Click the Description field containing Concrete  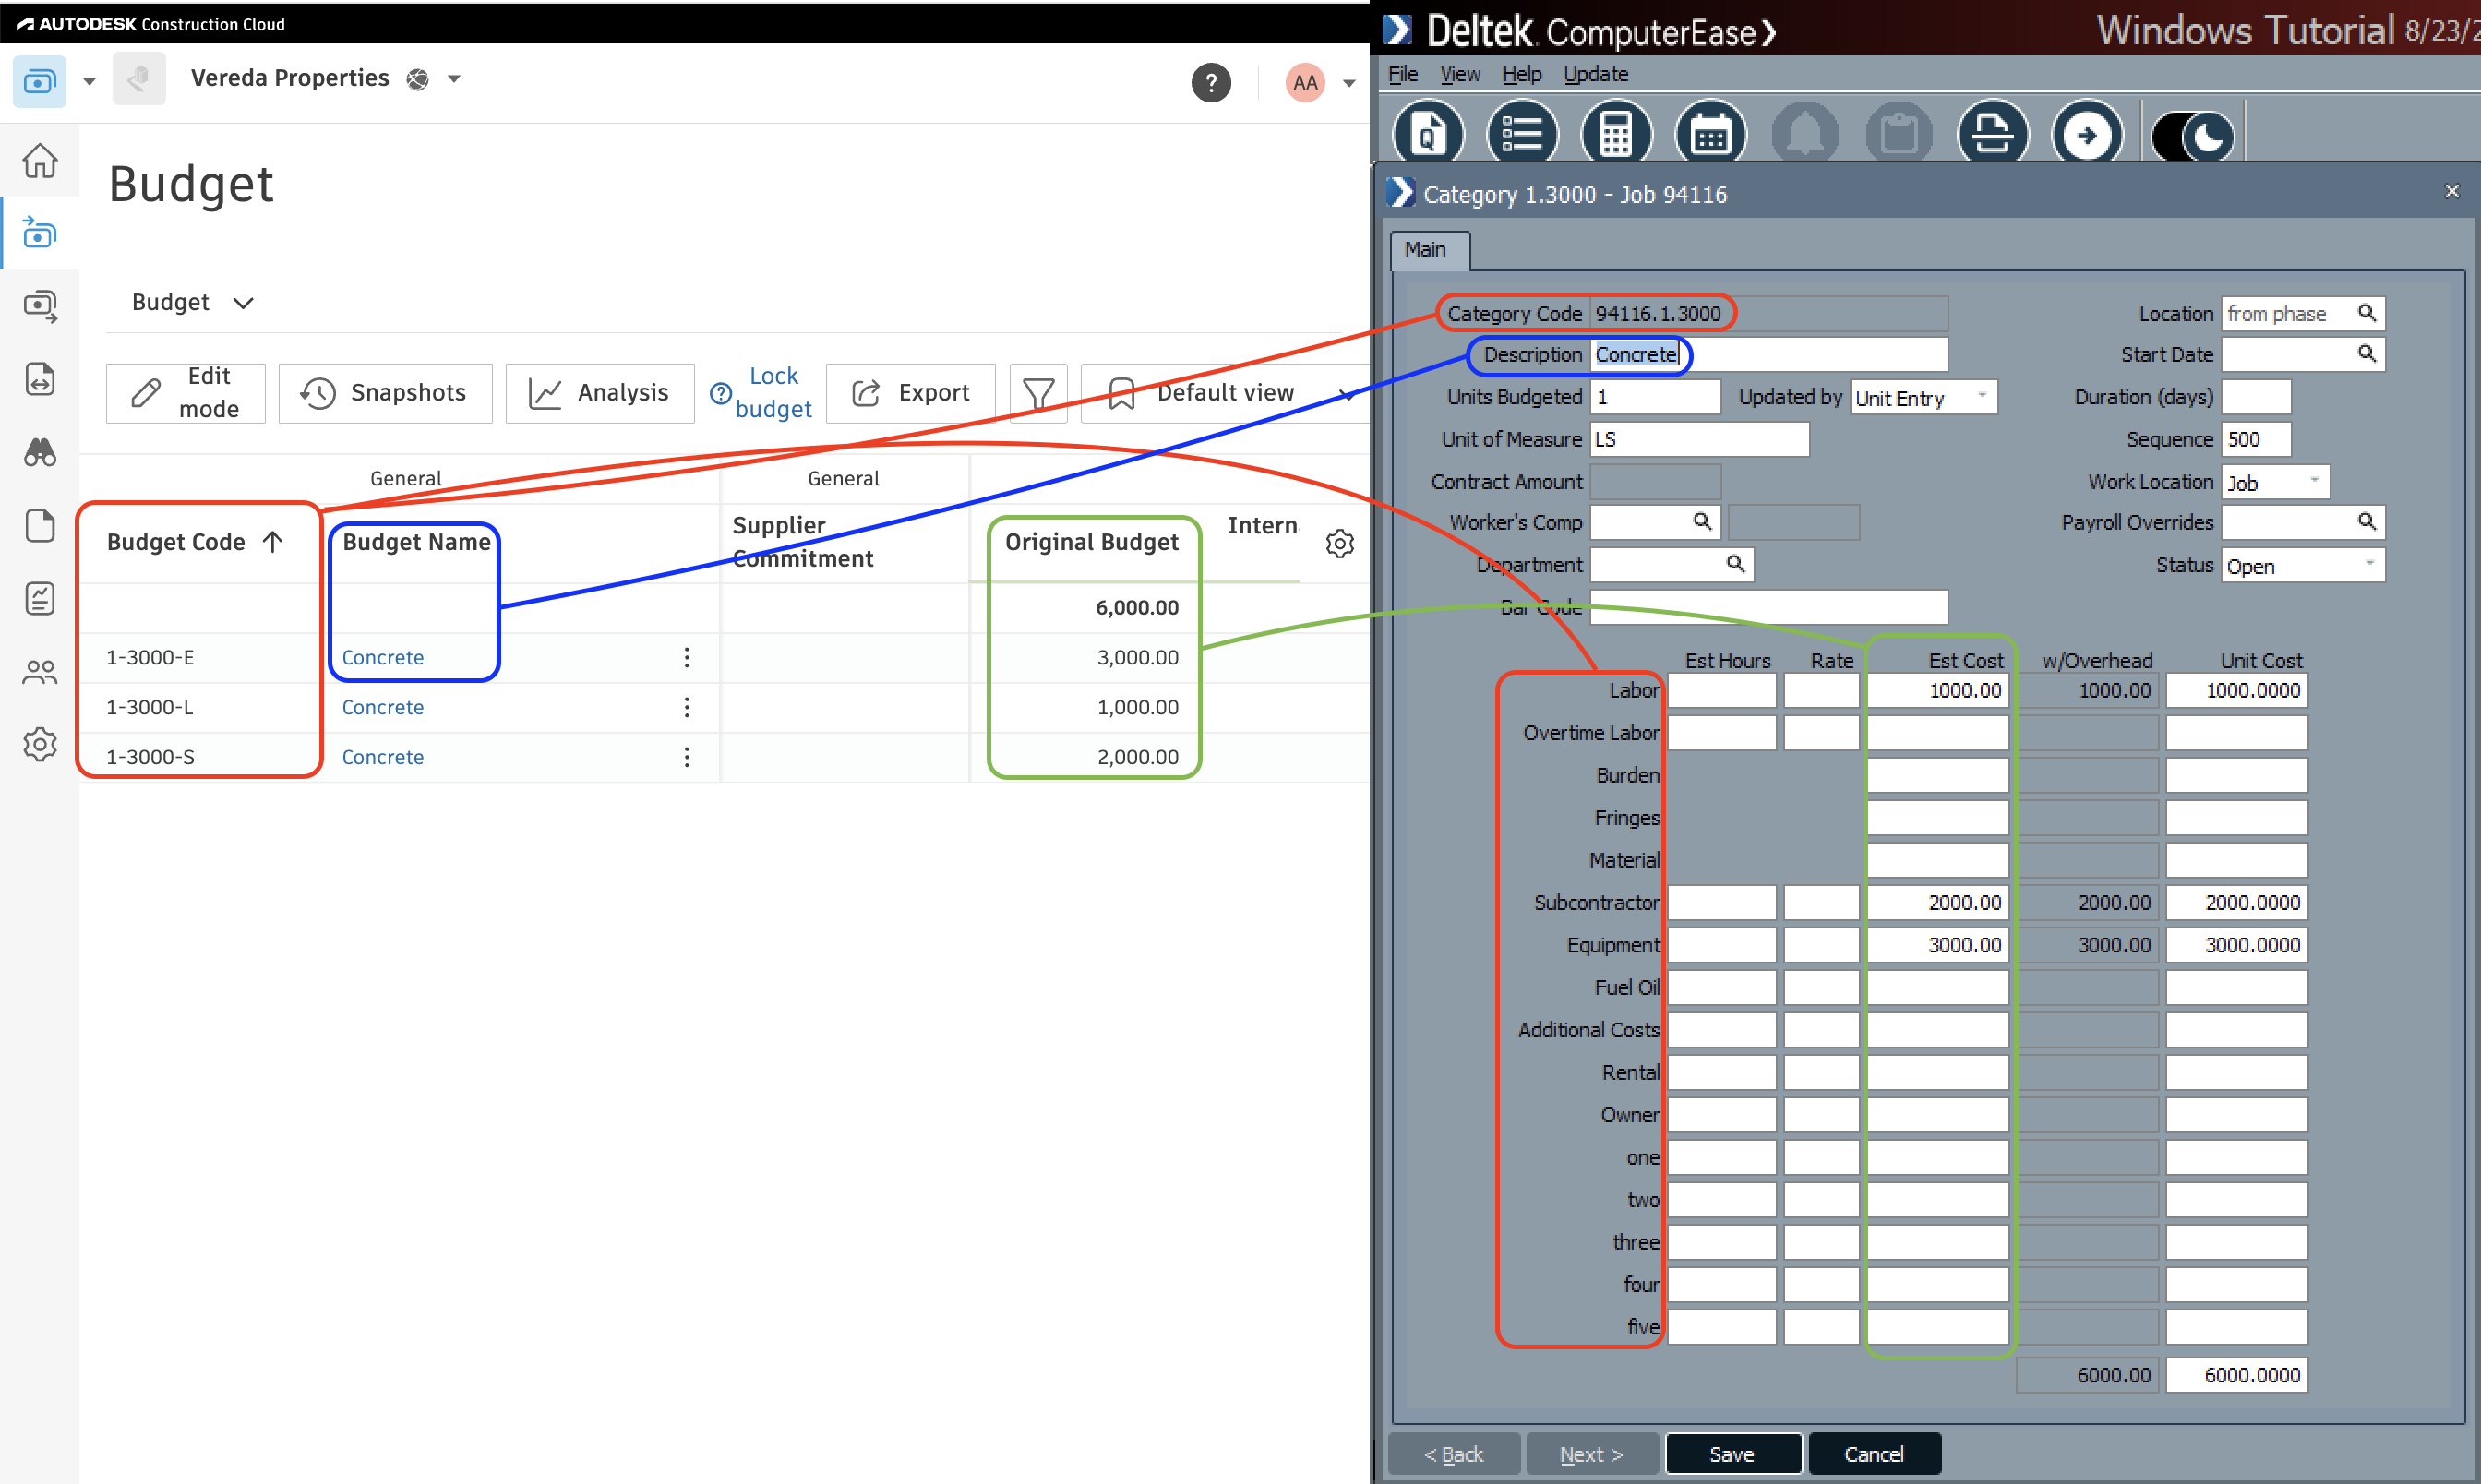(1768, 355)
